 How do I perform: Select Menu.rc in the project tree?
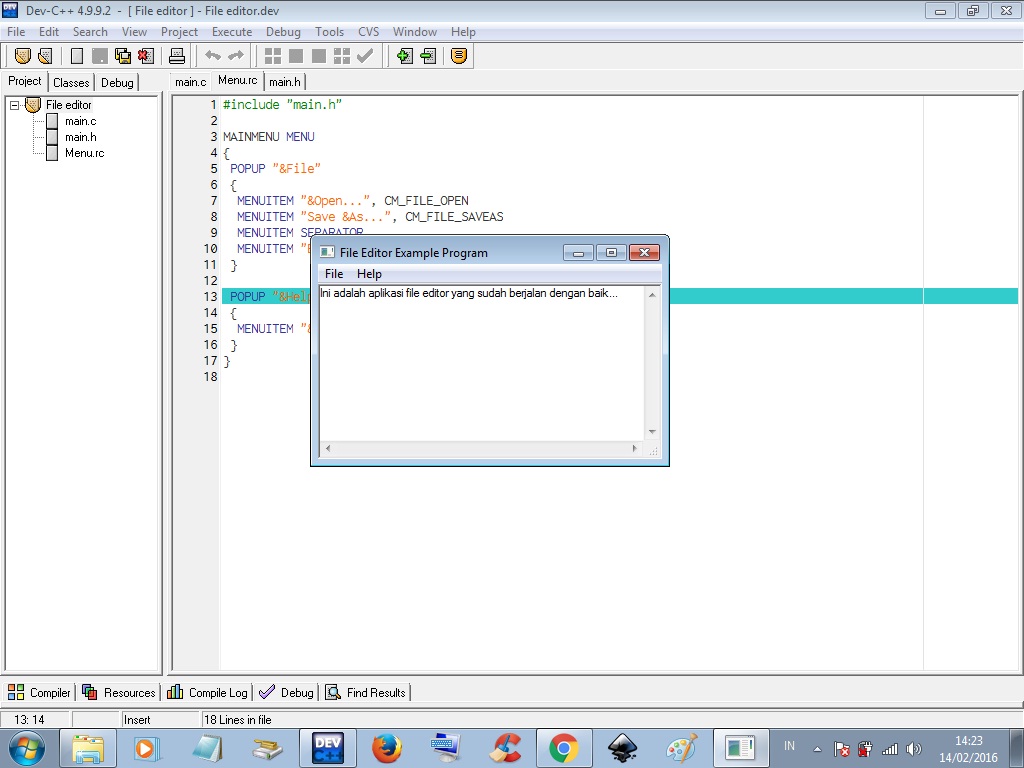tap(84, 153)
